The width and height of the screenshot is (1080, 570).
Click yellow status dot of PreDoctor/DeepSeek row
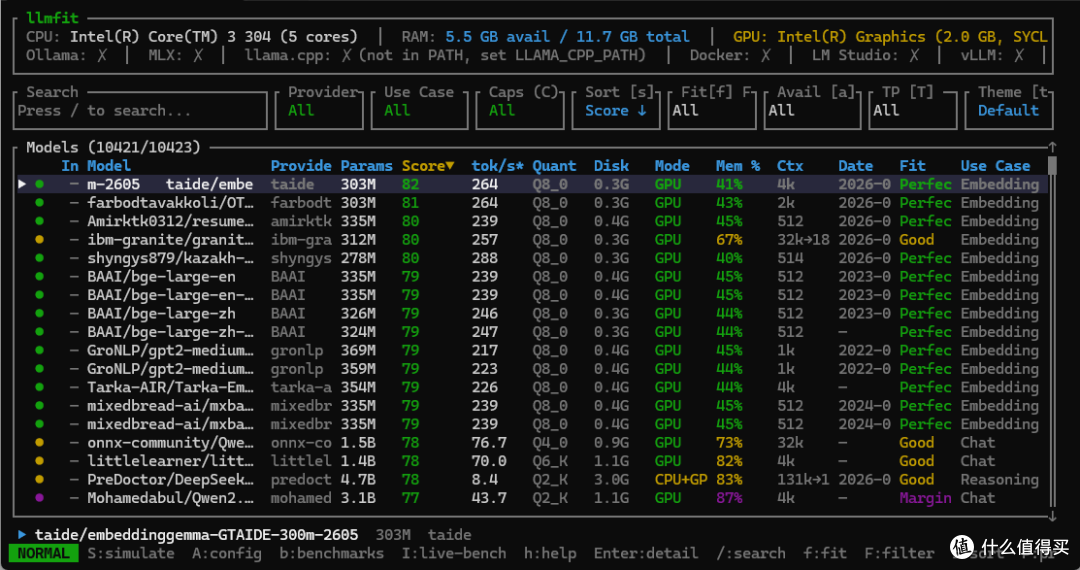point(39,479)
